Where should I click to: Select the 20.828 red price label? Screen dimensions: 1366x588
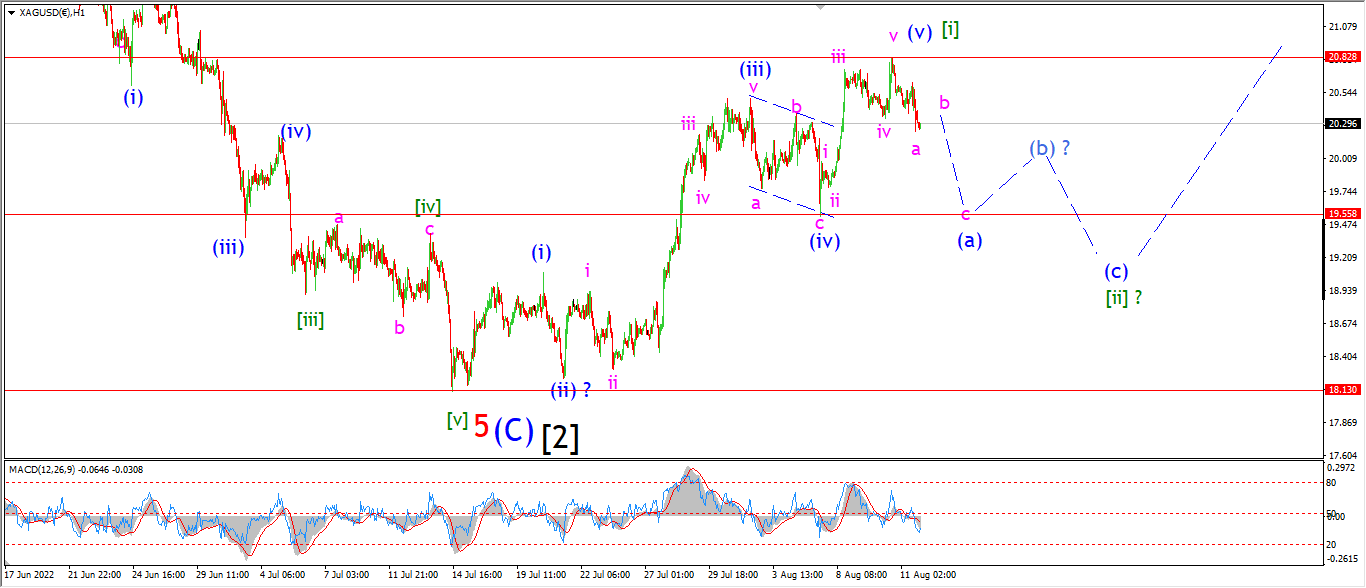(x=1341, y=58)
